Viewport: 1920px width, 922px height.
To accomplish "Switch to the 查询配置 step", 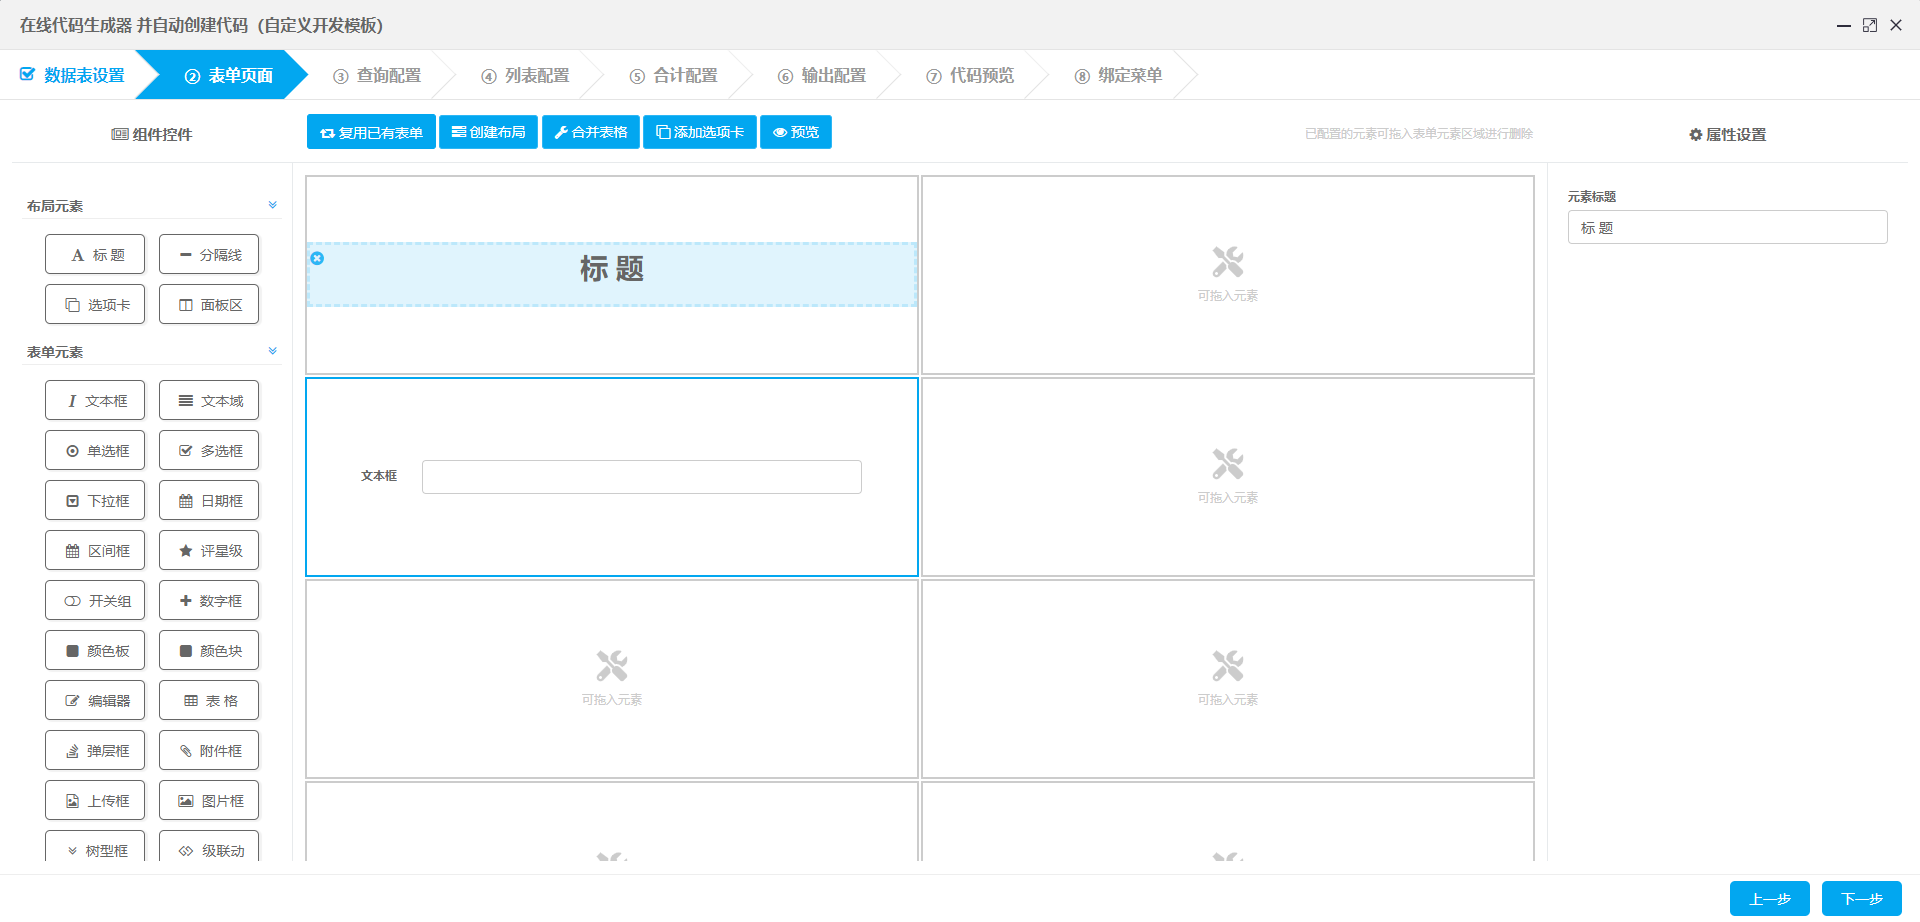I will pos(378,74).
